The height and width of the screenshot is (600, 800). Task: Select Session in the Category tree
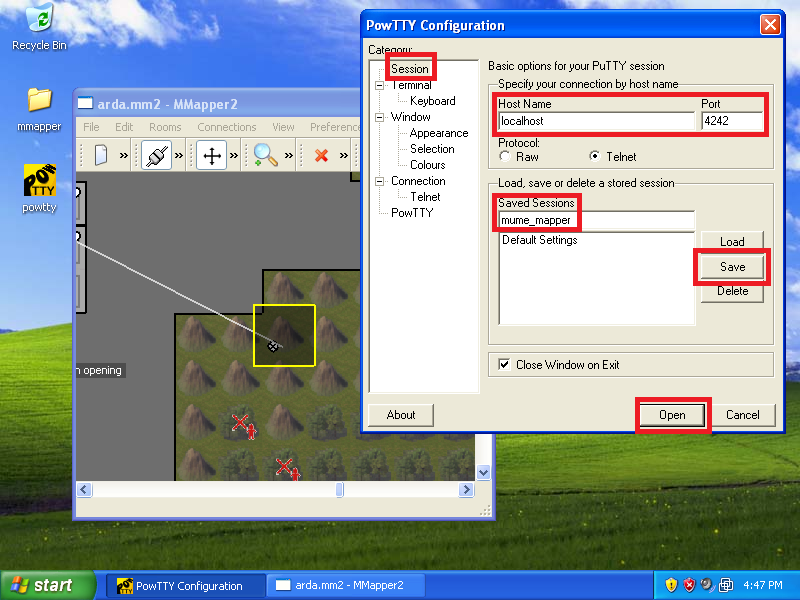coord(410,69)
